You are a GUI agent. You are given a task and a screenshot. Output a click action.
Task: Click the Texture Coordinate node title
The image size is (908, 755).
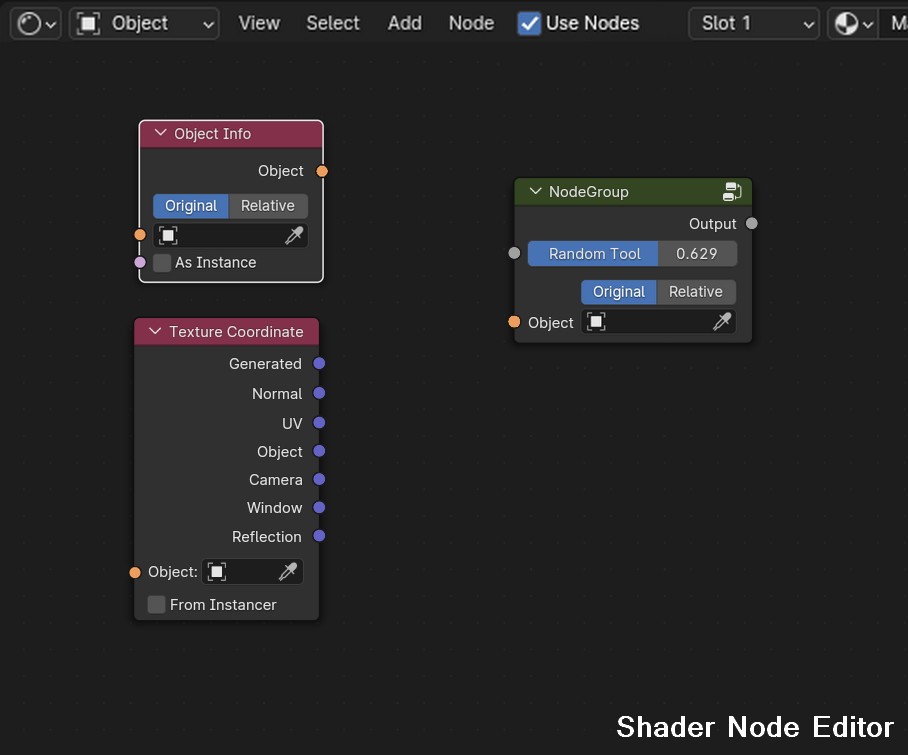pyautogui.click(x=236, y=332)
